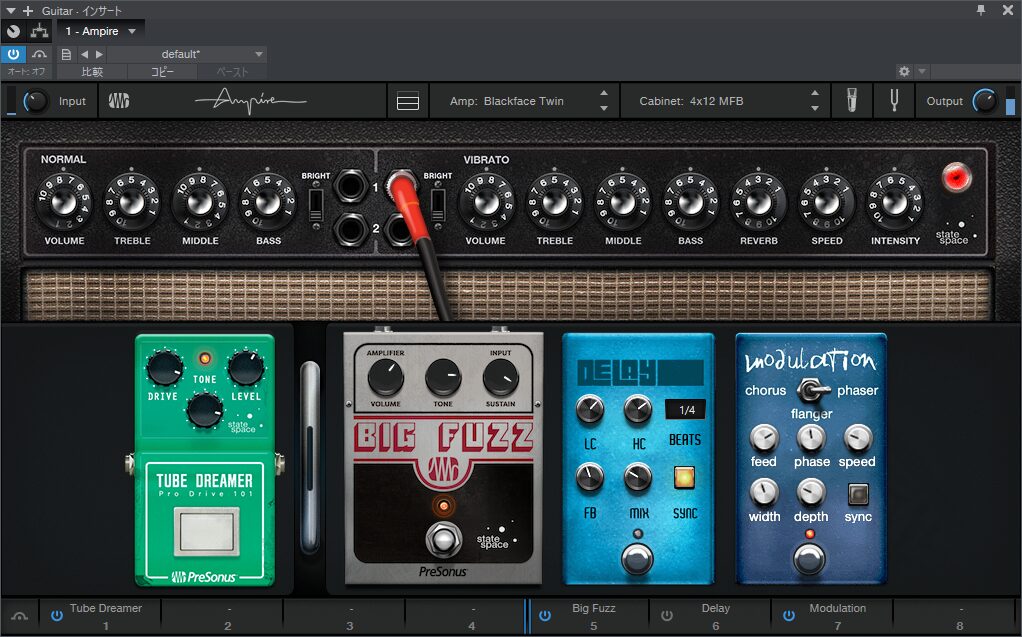Load the next preset arrow
Screen dimensions: 1022x637
point(98,54)
